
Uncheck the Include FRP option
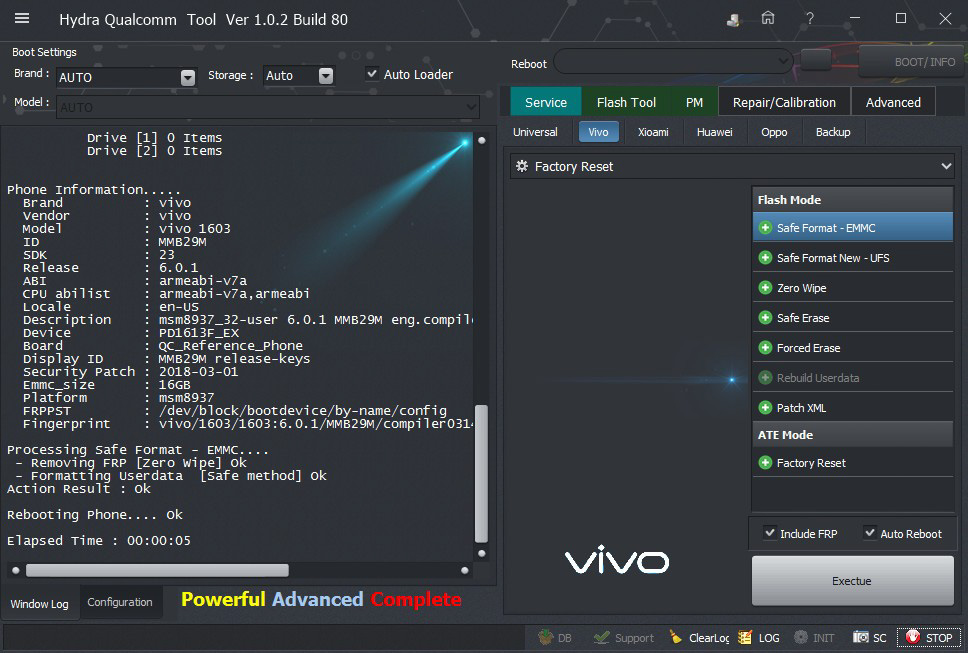click(x=769, y=533)
